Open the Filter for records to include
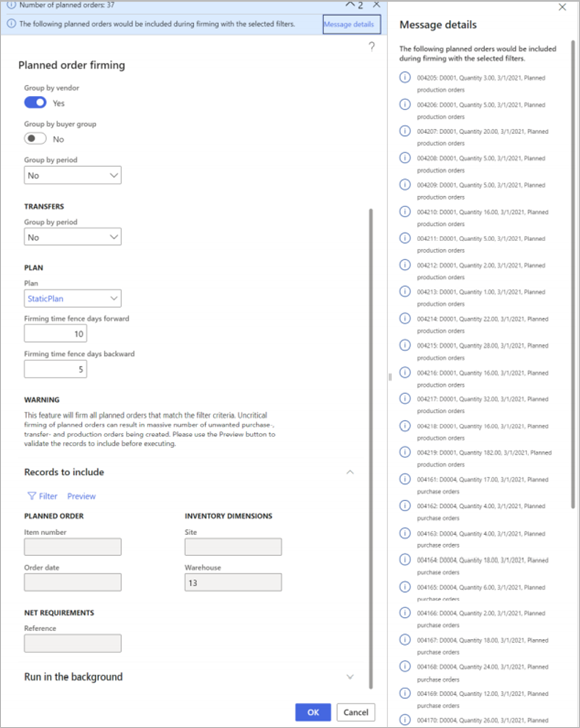The image size is (580, 728). click(x=42, y=496)
